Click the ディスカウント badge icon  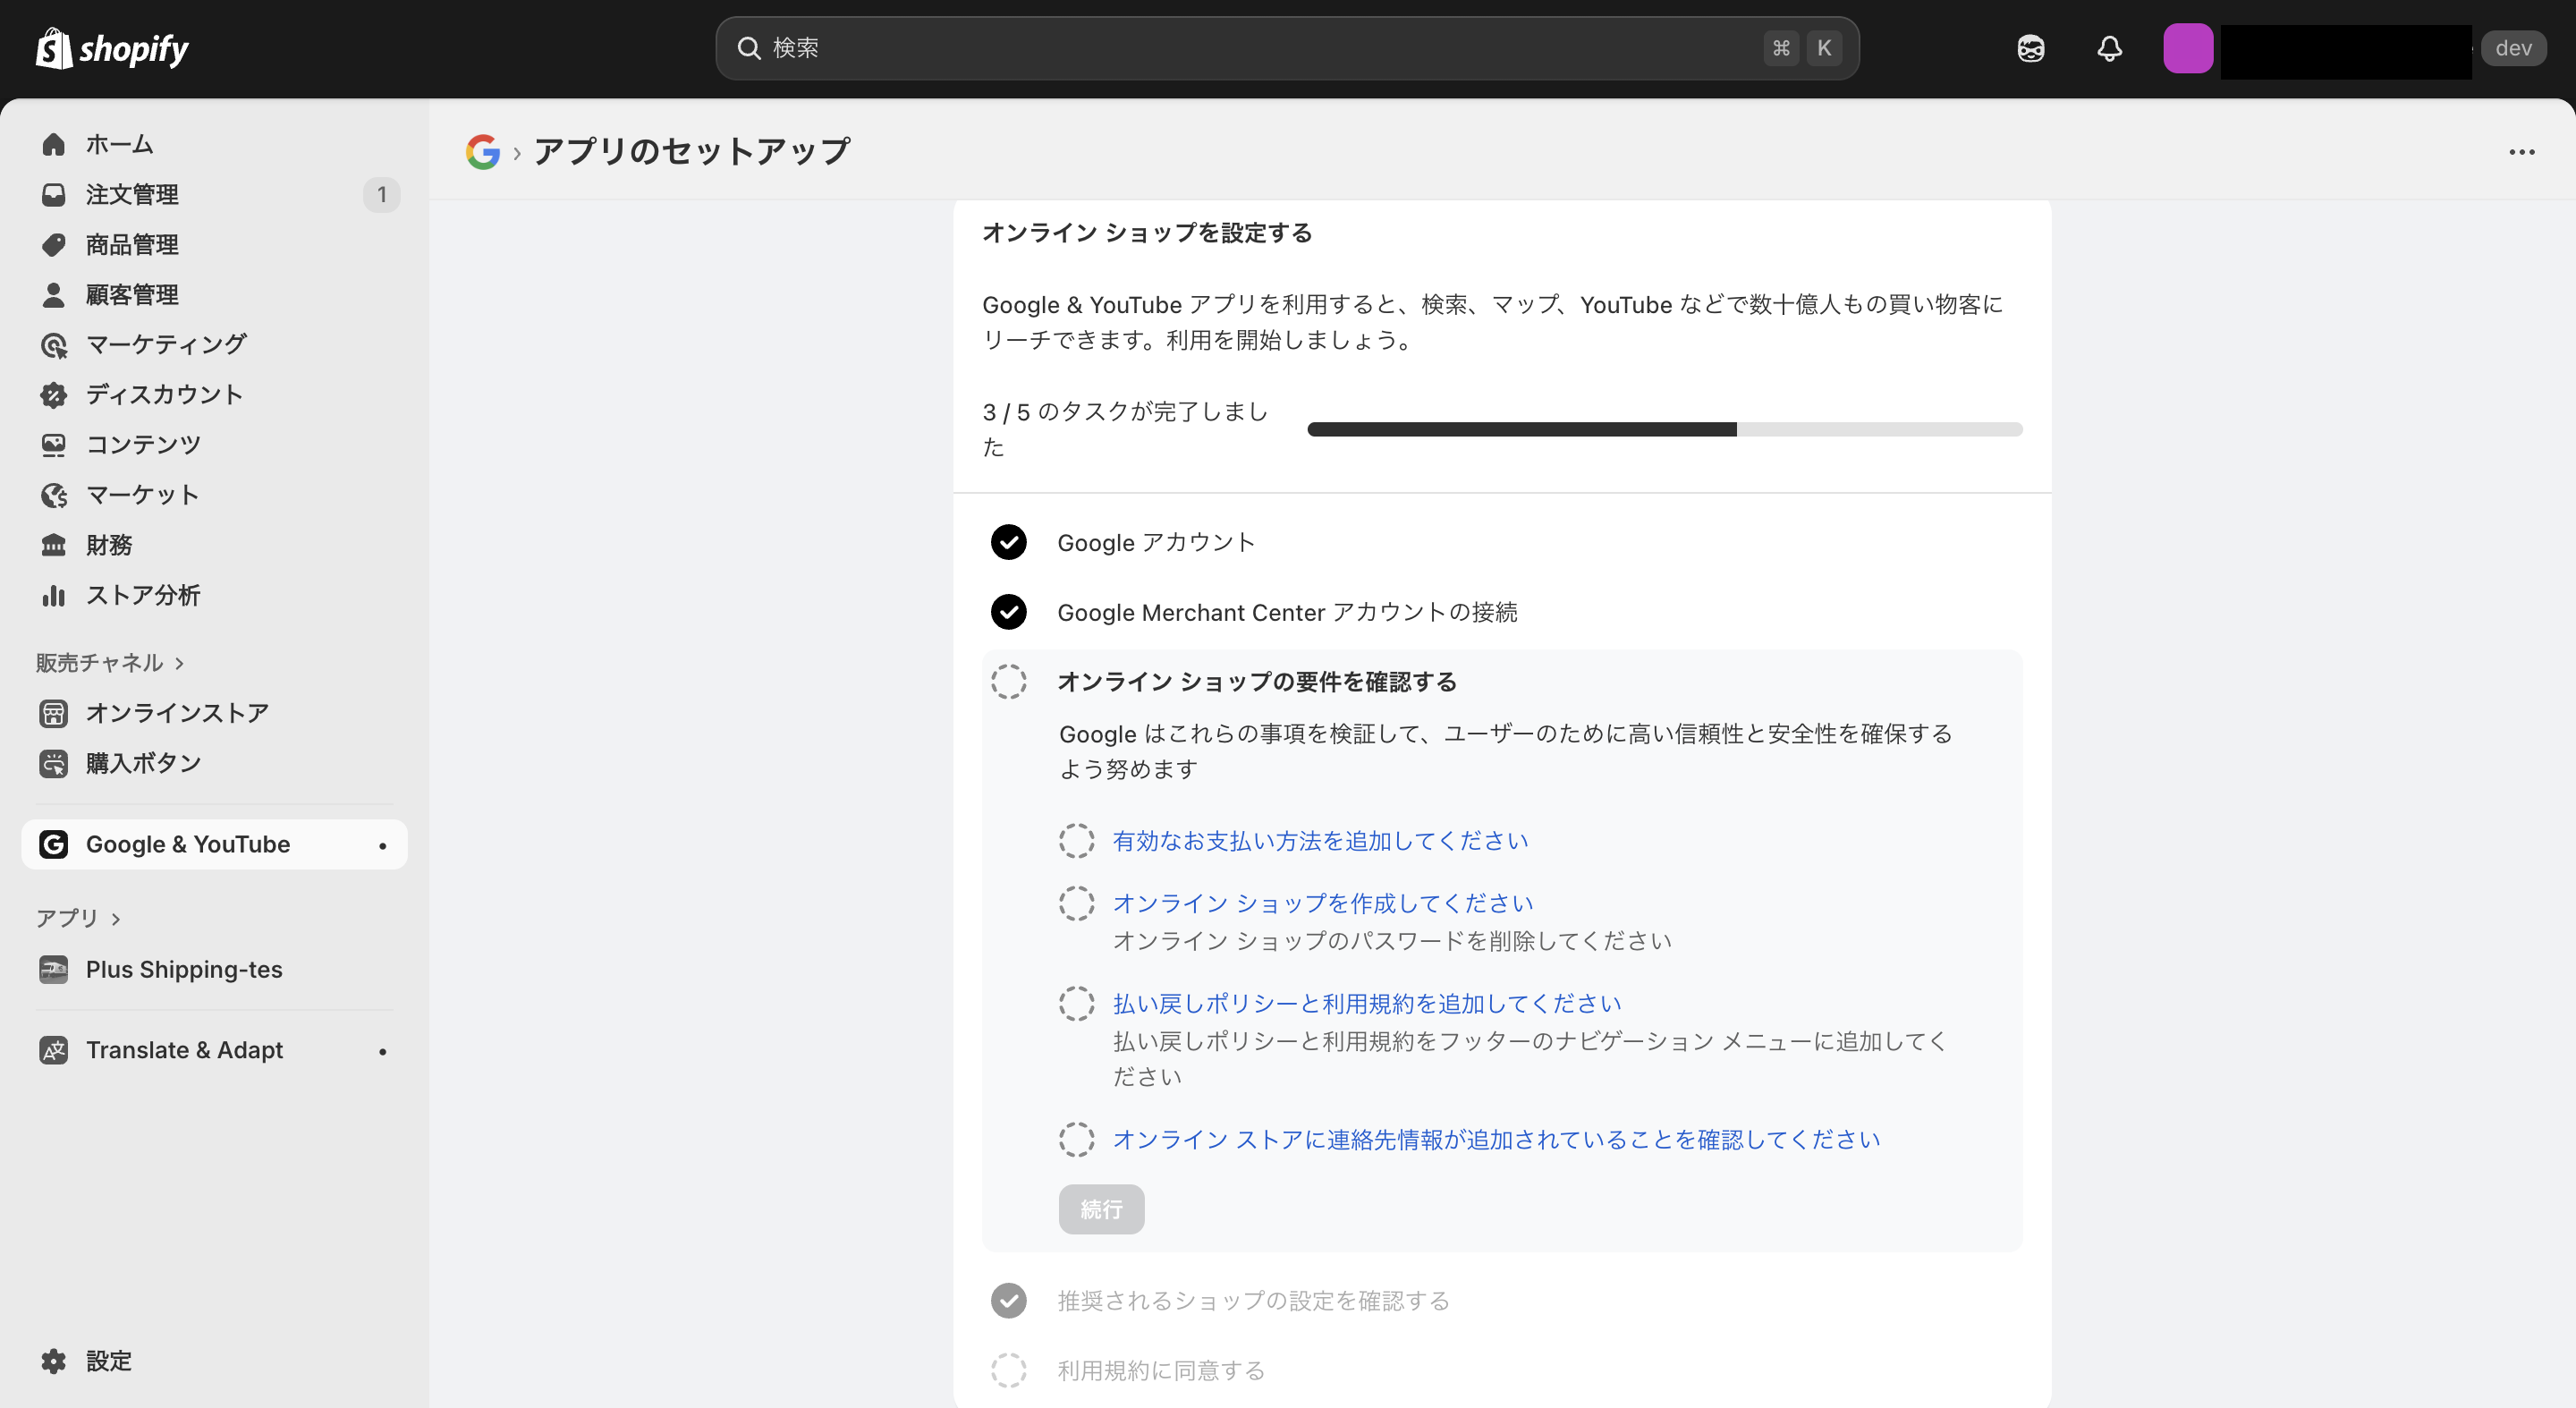coord(54,395)
